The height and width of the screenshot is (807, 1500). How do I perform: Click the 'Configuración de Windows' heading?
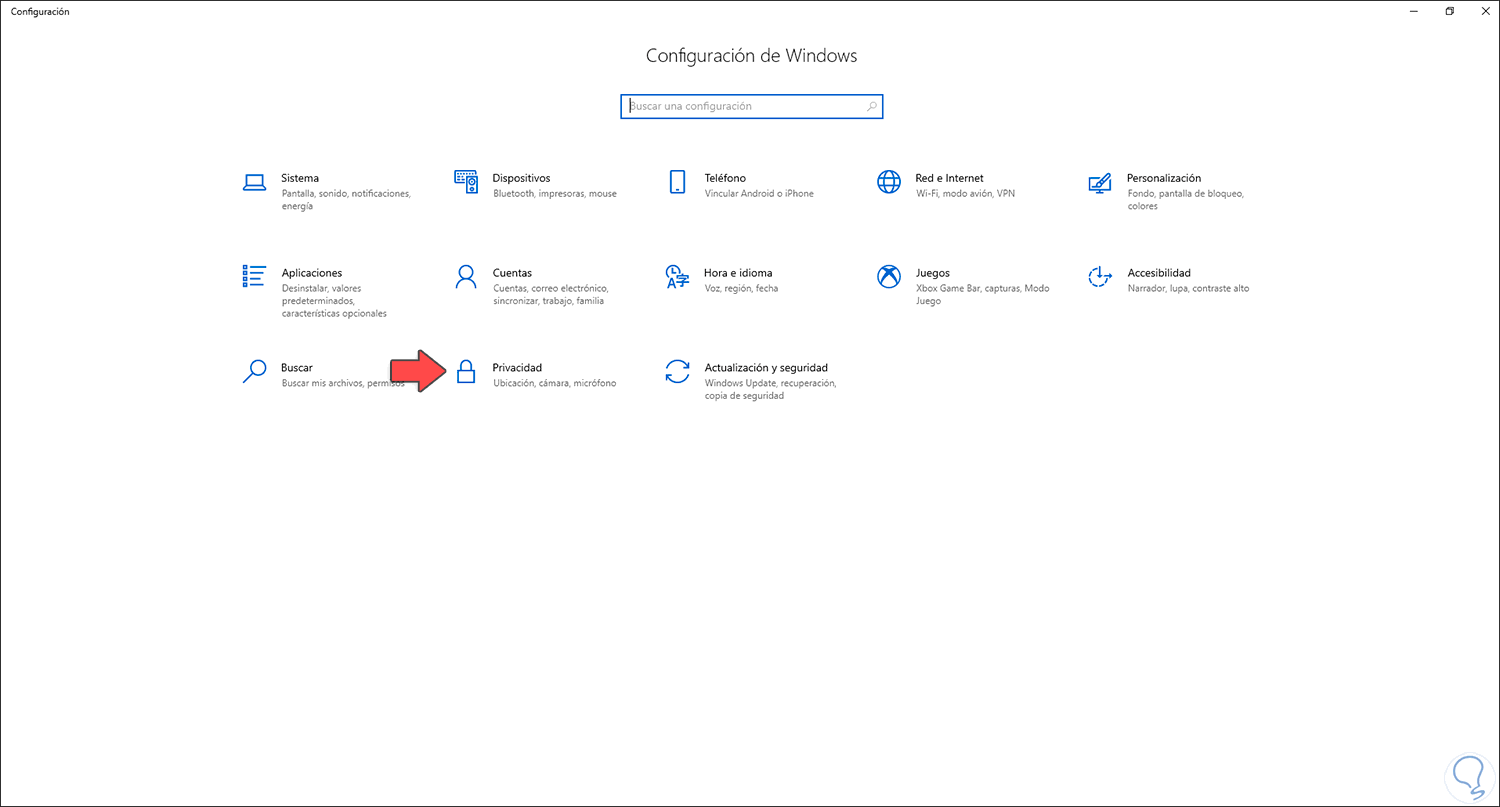[751, 56]
